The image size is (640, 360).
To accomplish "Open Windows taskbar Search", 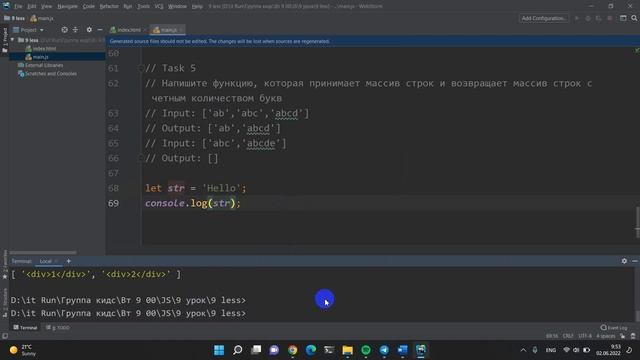I will (x=237, y=350).
